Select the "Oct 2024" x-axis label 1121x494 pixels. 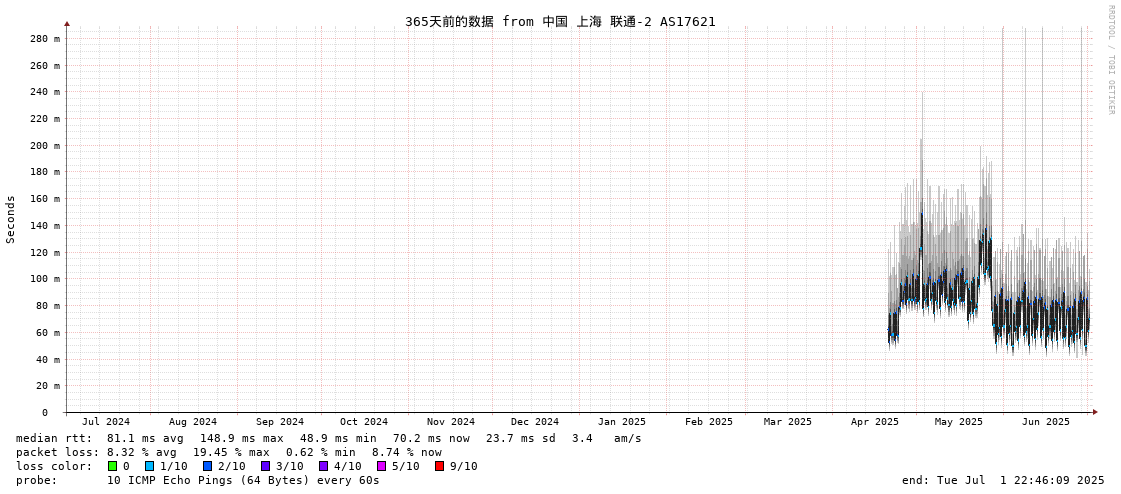click(364, 422)
